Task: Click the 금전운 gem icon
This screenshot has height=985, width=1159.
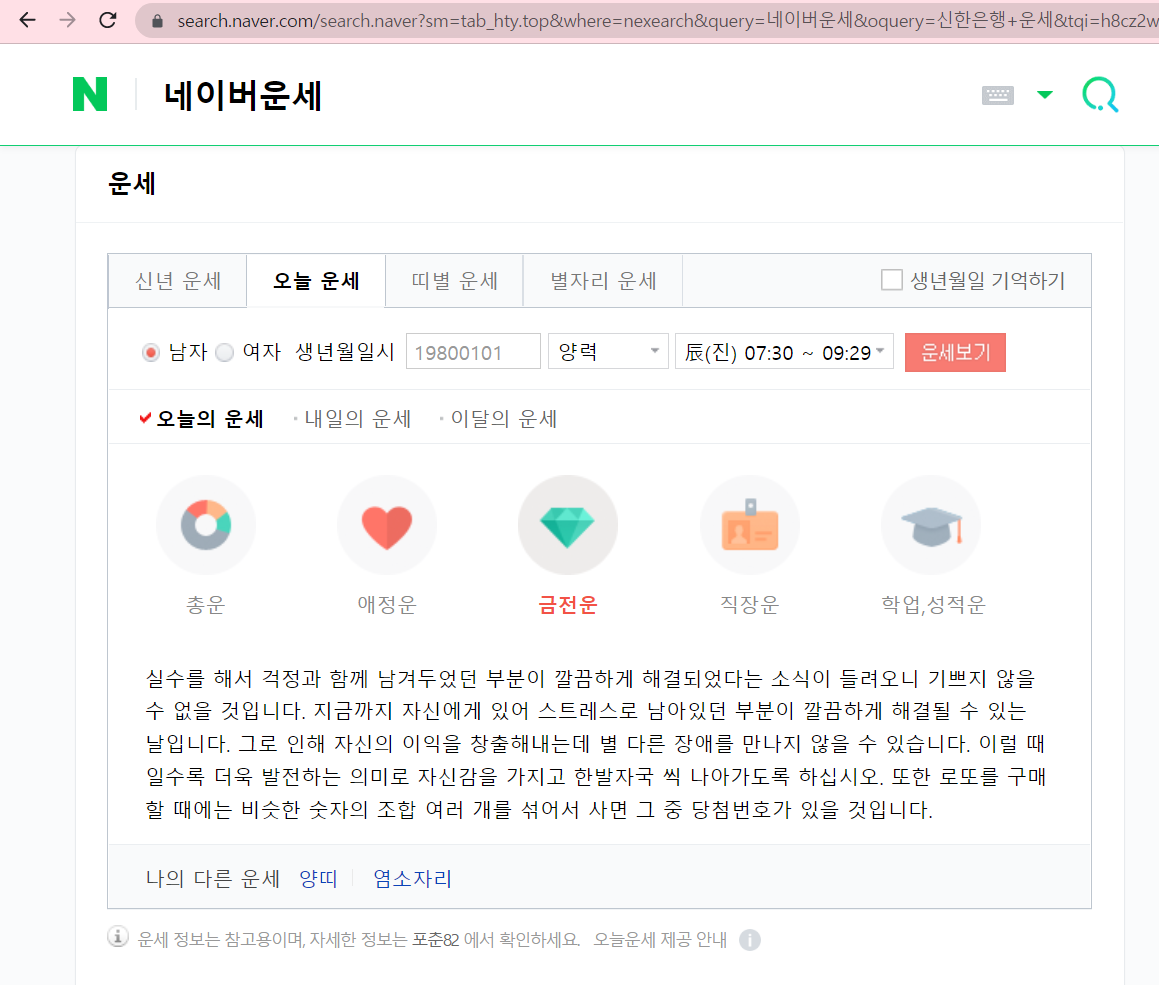Action: [567, 523]
